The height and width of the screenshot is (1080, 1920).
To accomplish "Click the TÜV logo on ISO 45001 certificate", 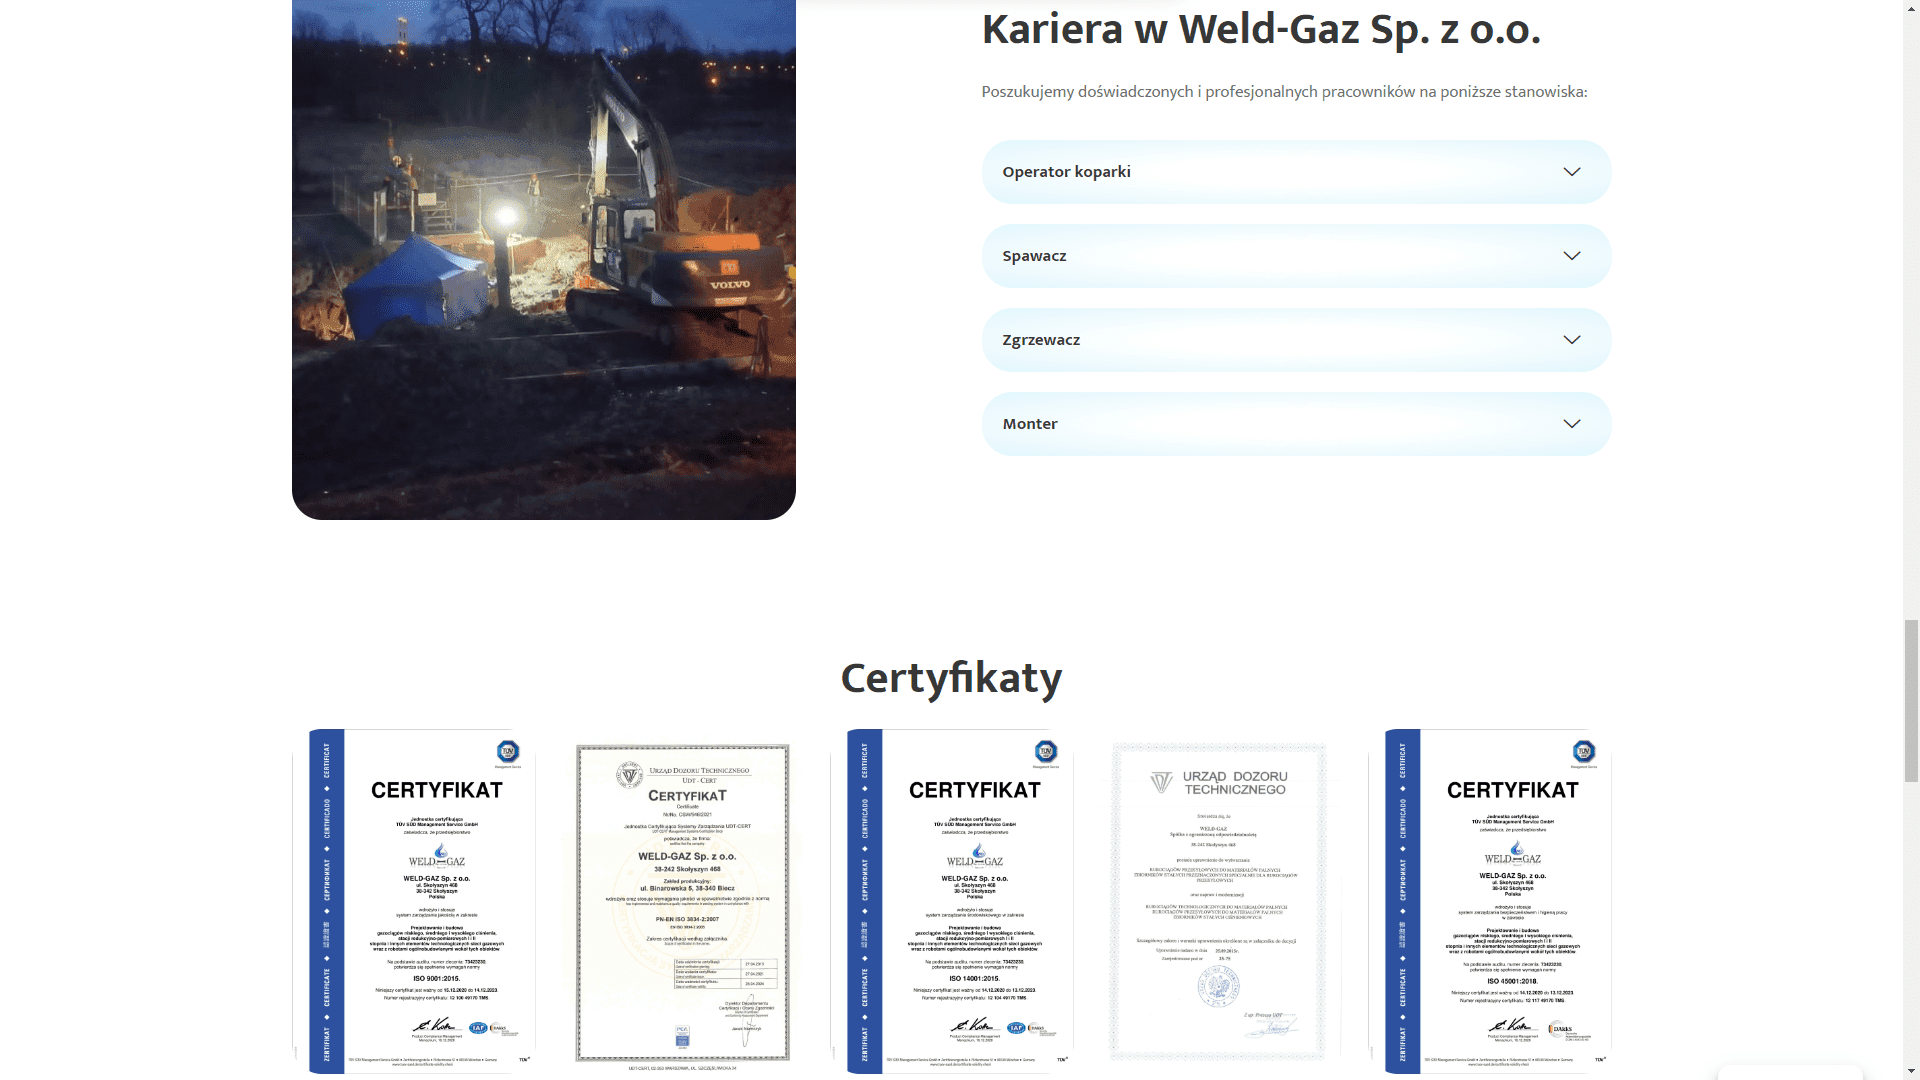I will 1583,751.
